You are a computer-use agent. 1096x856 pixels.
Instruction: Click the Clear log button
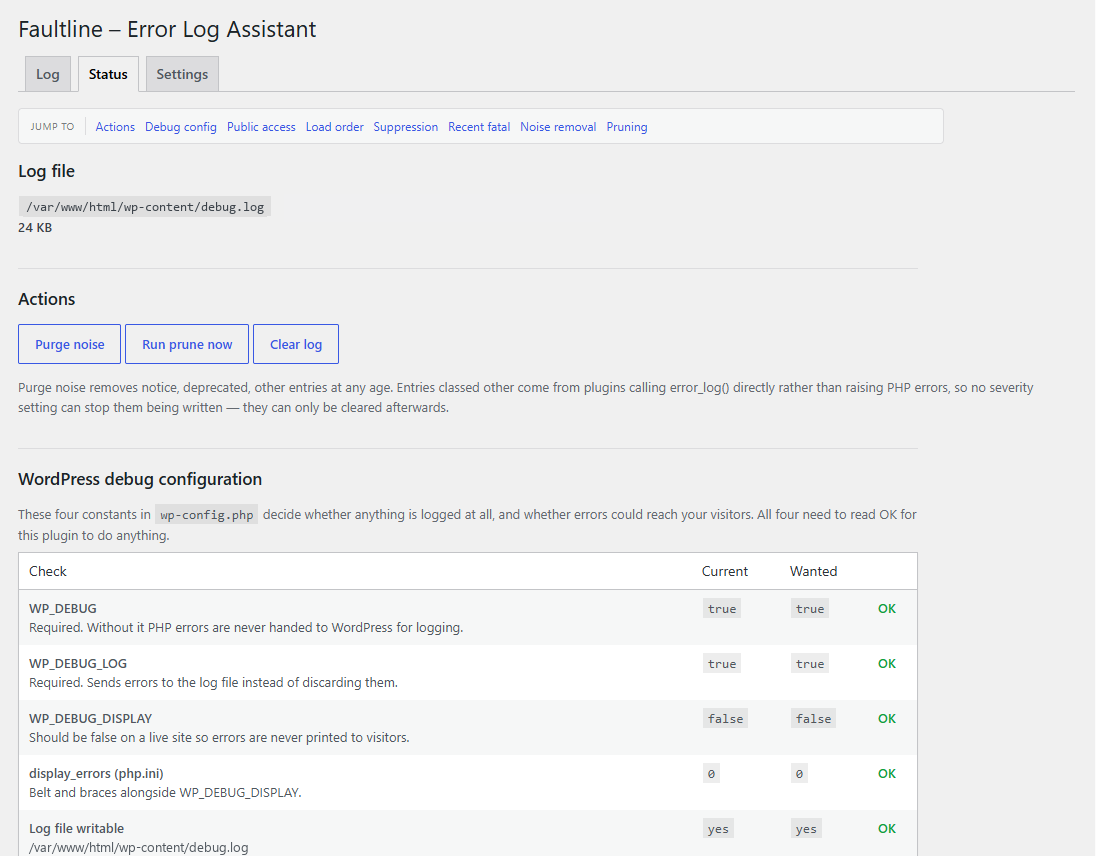296,344
